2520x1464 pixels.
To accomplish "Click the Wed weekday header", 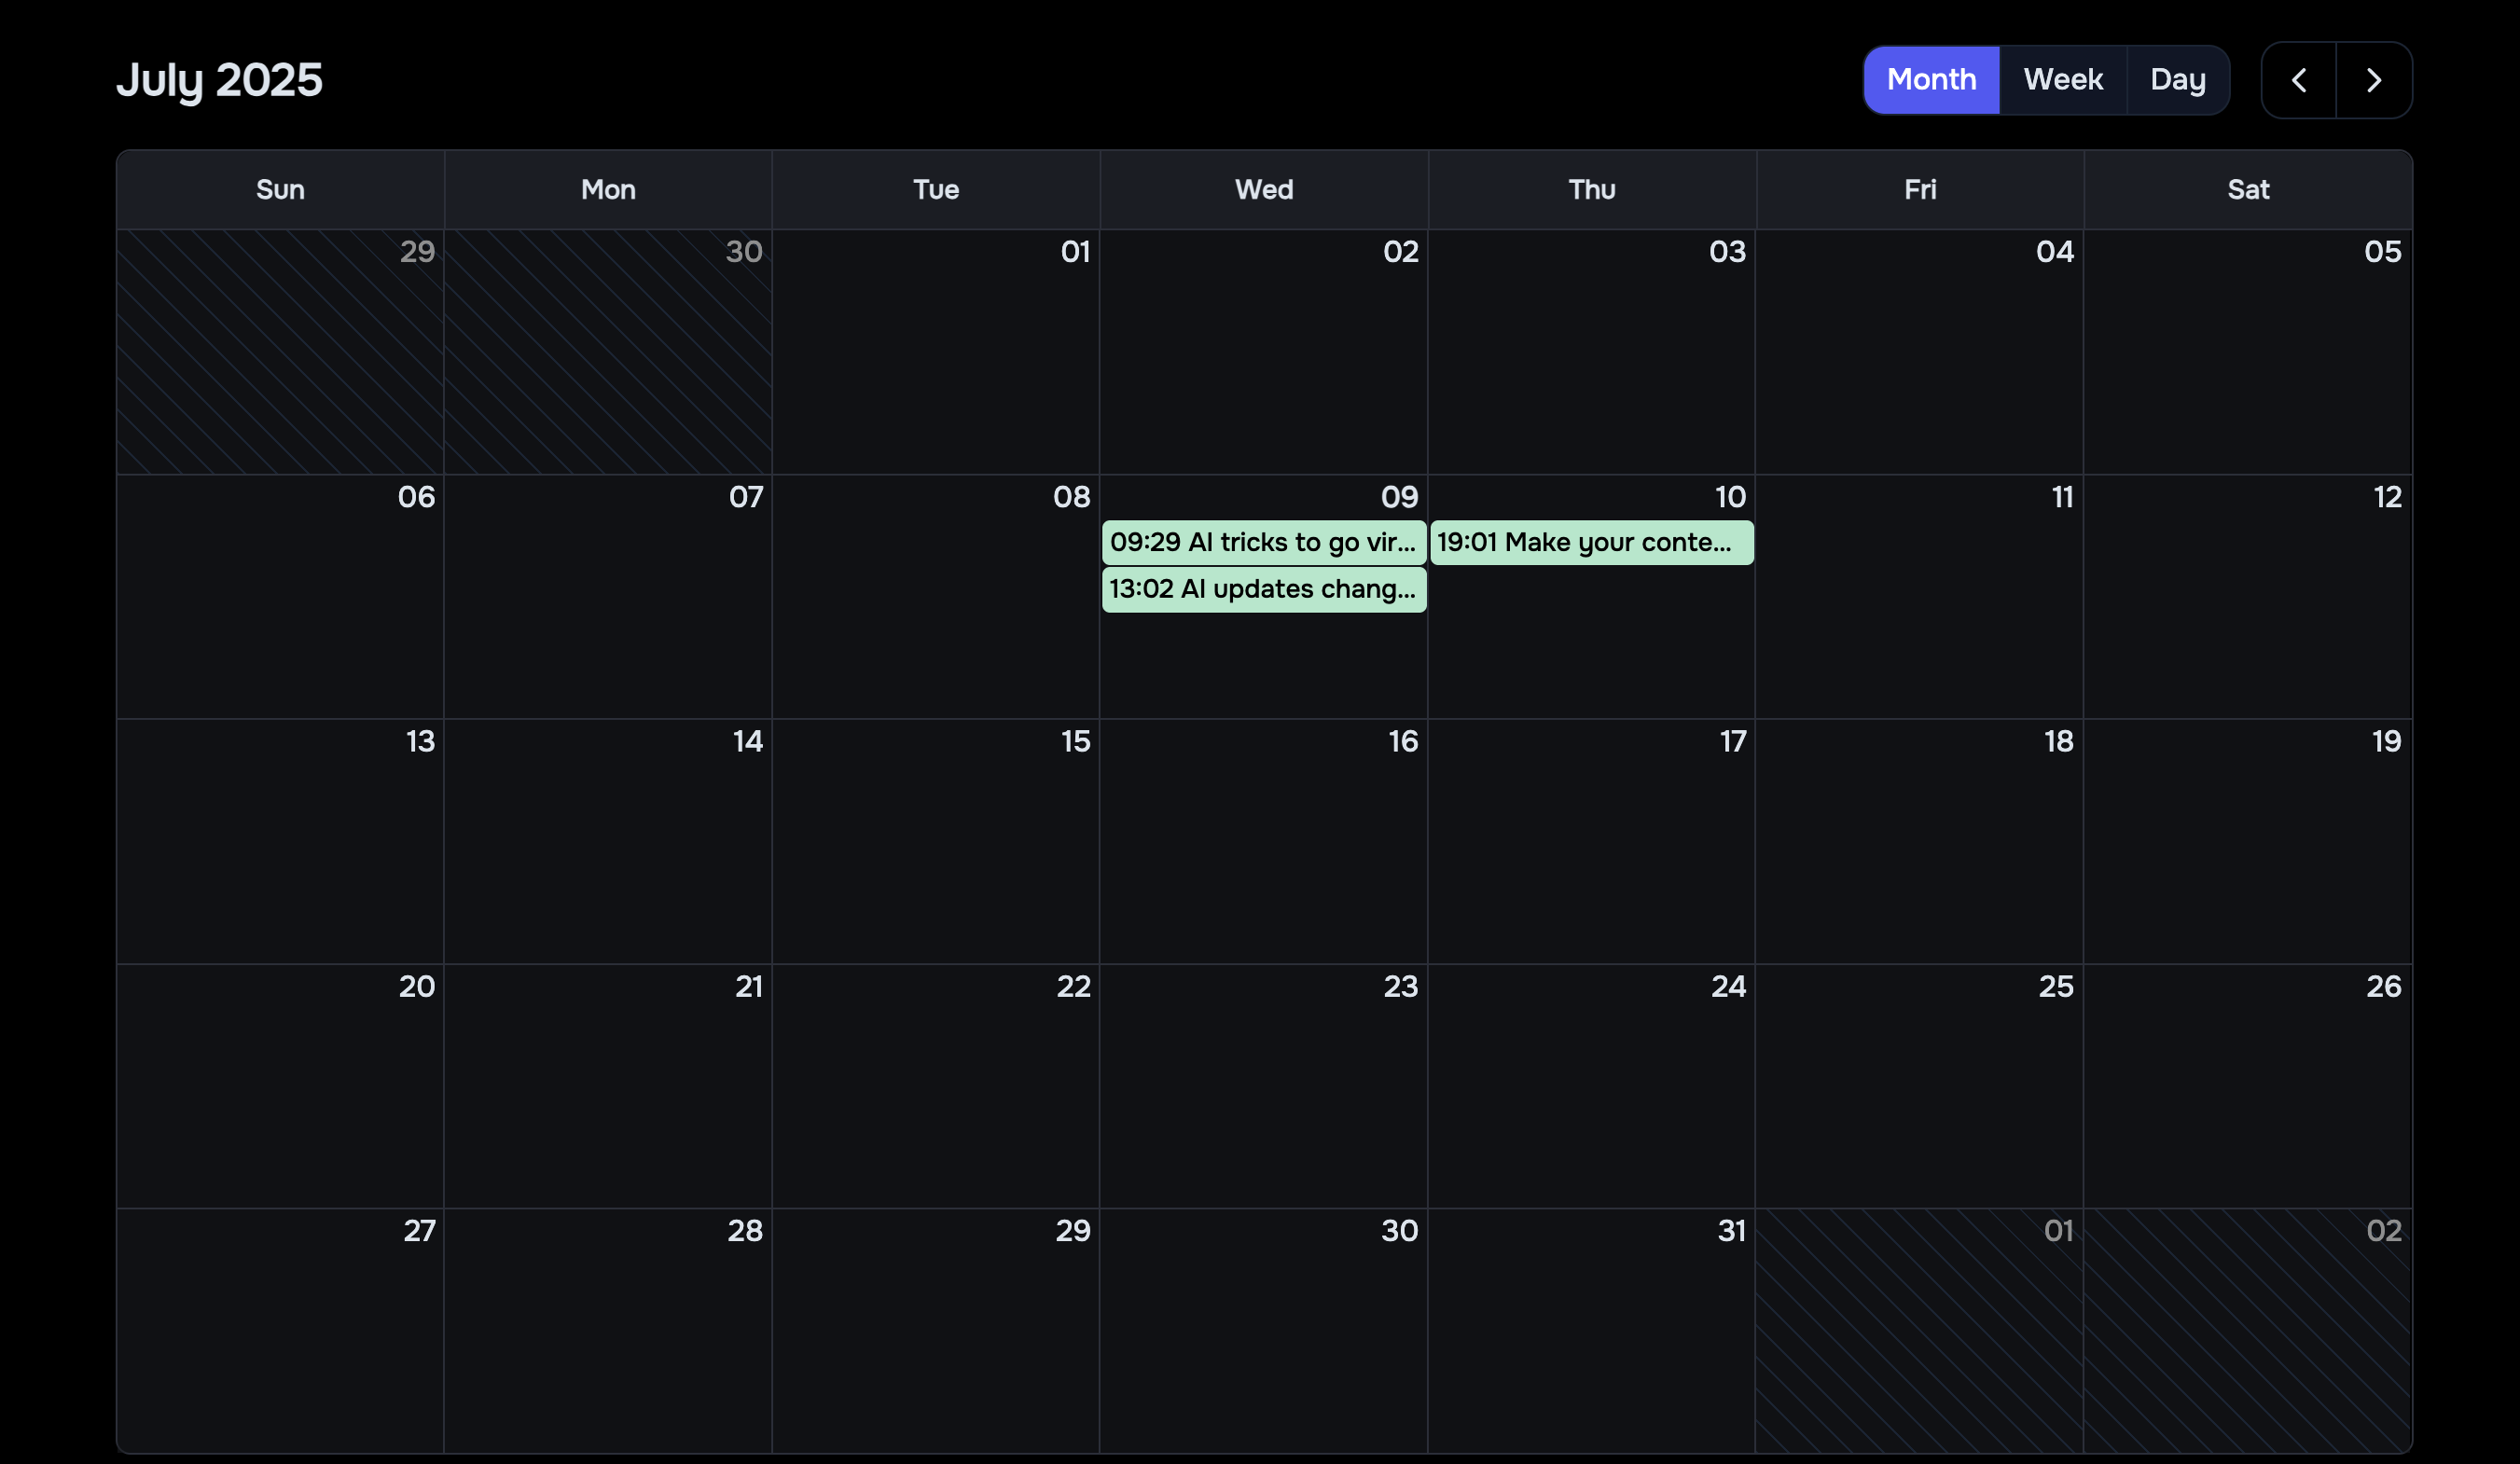I will [1263, 189].
